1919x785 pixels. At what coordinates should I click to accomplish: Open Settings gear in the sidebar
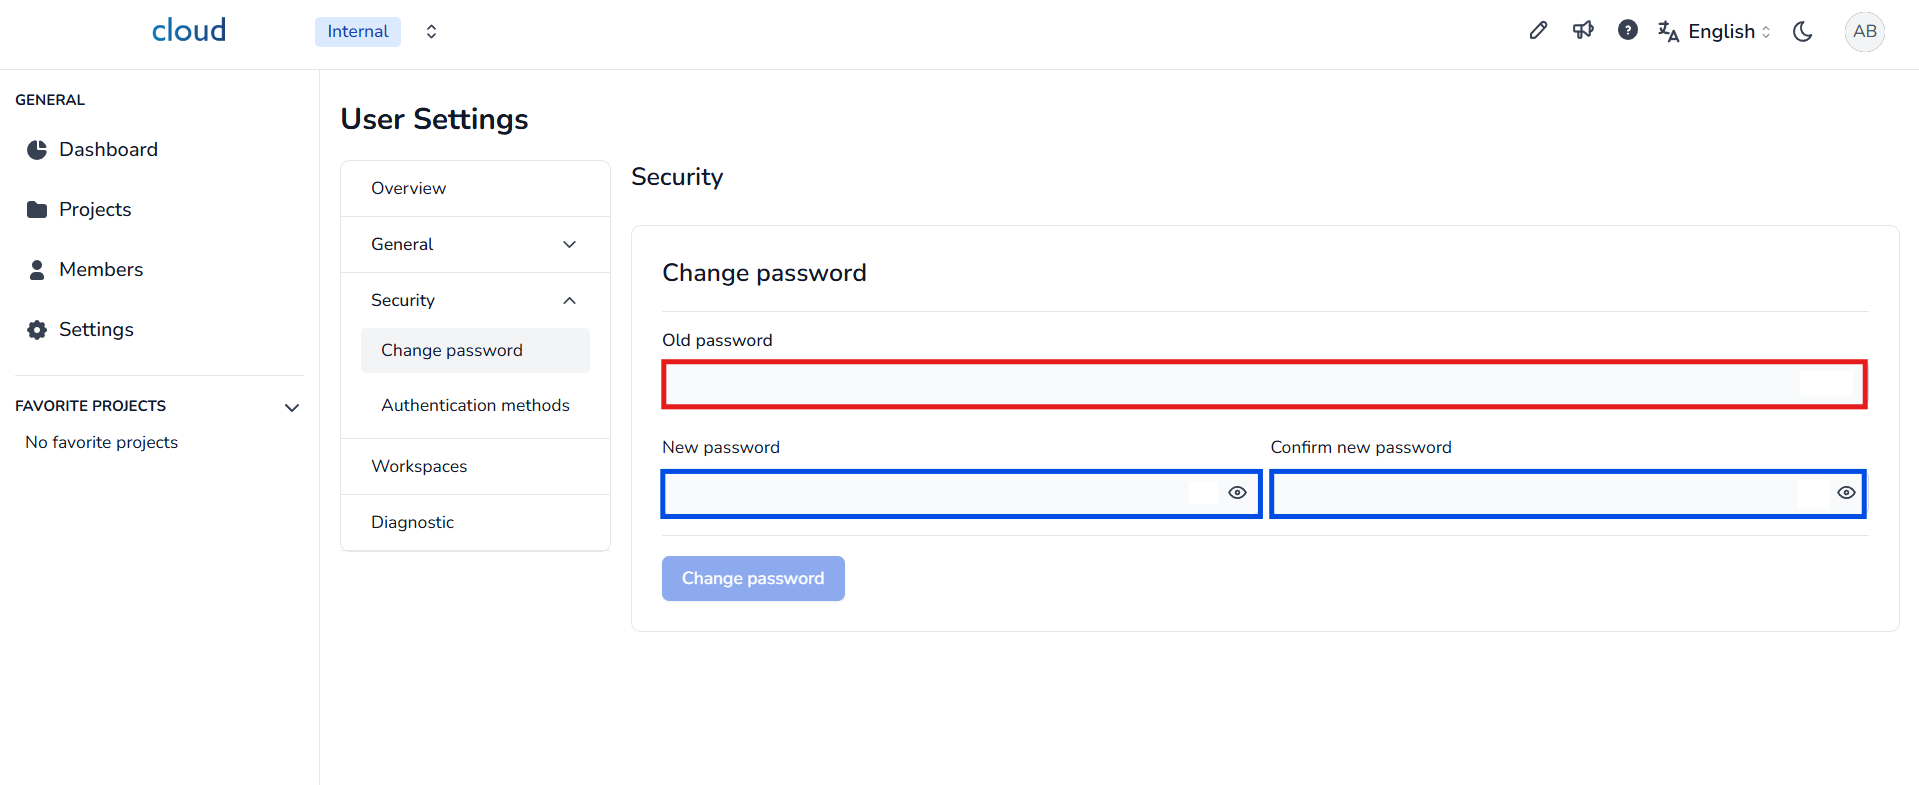(96, 330)
